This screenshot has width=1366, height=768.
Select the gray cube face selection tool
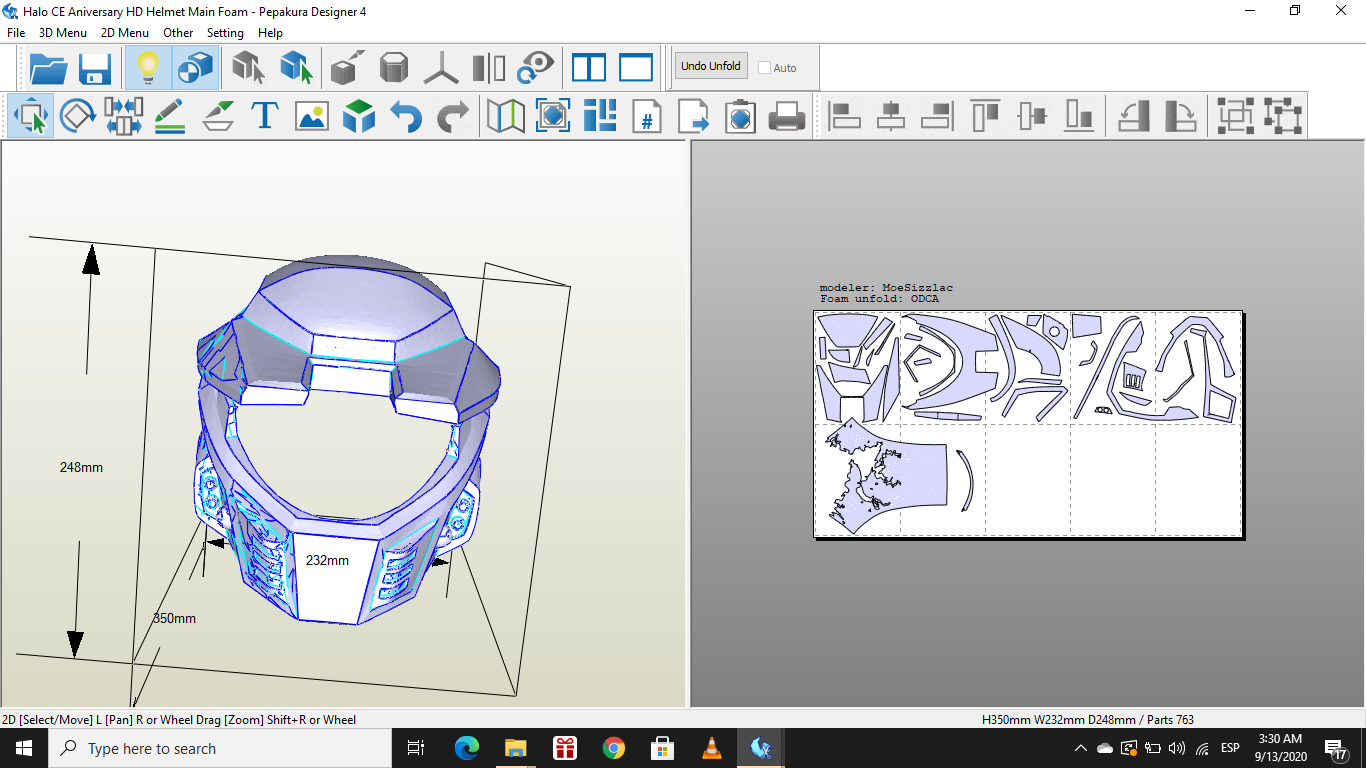tap(248, 68)
